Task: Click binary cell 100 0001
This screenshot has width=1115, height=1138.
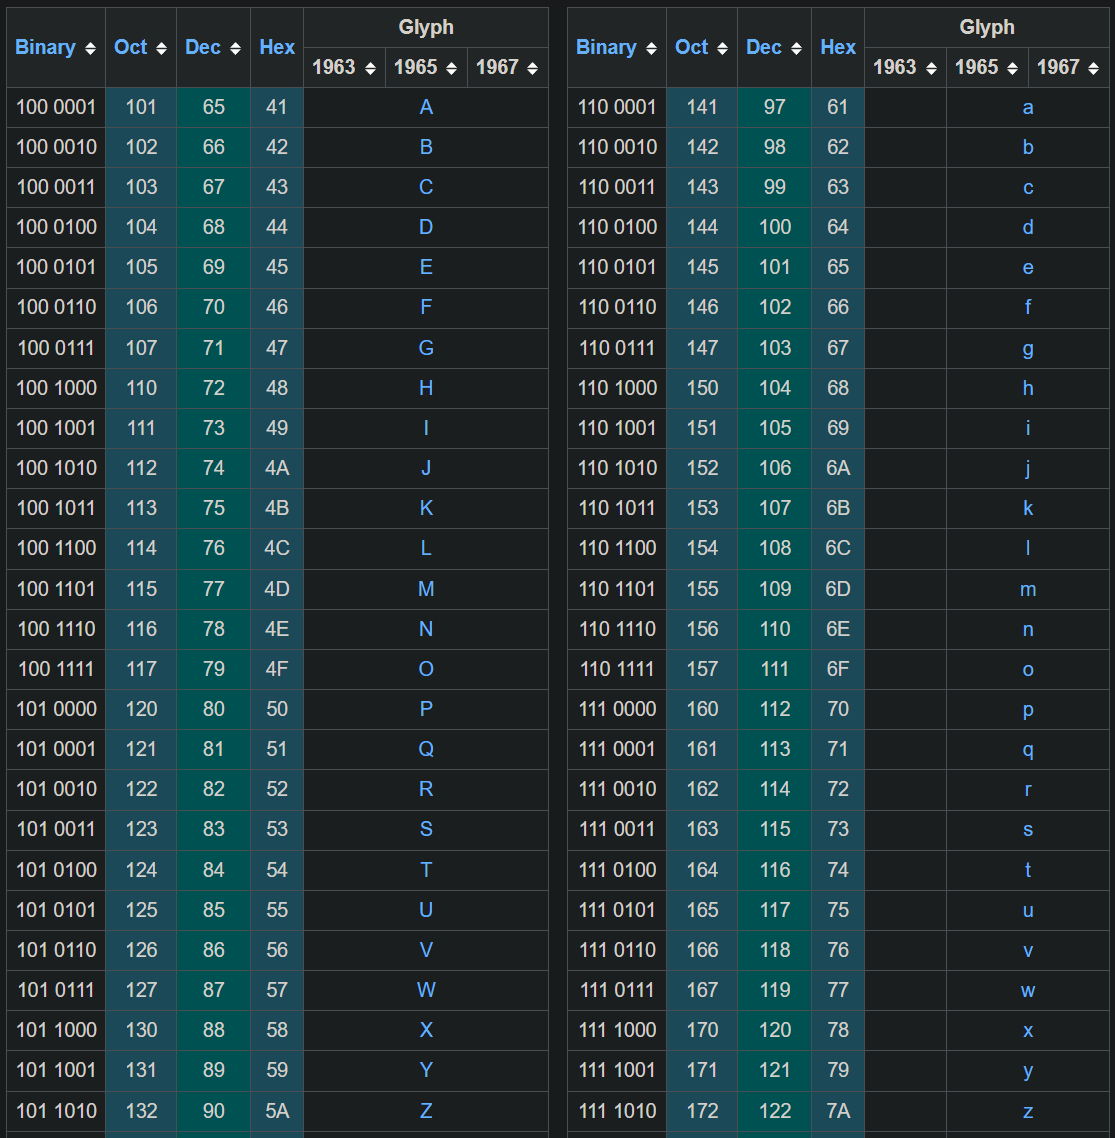Action: (x=56, y=107)
